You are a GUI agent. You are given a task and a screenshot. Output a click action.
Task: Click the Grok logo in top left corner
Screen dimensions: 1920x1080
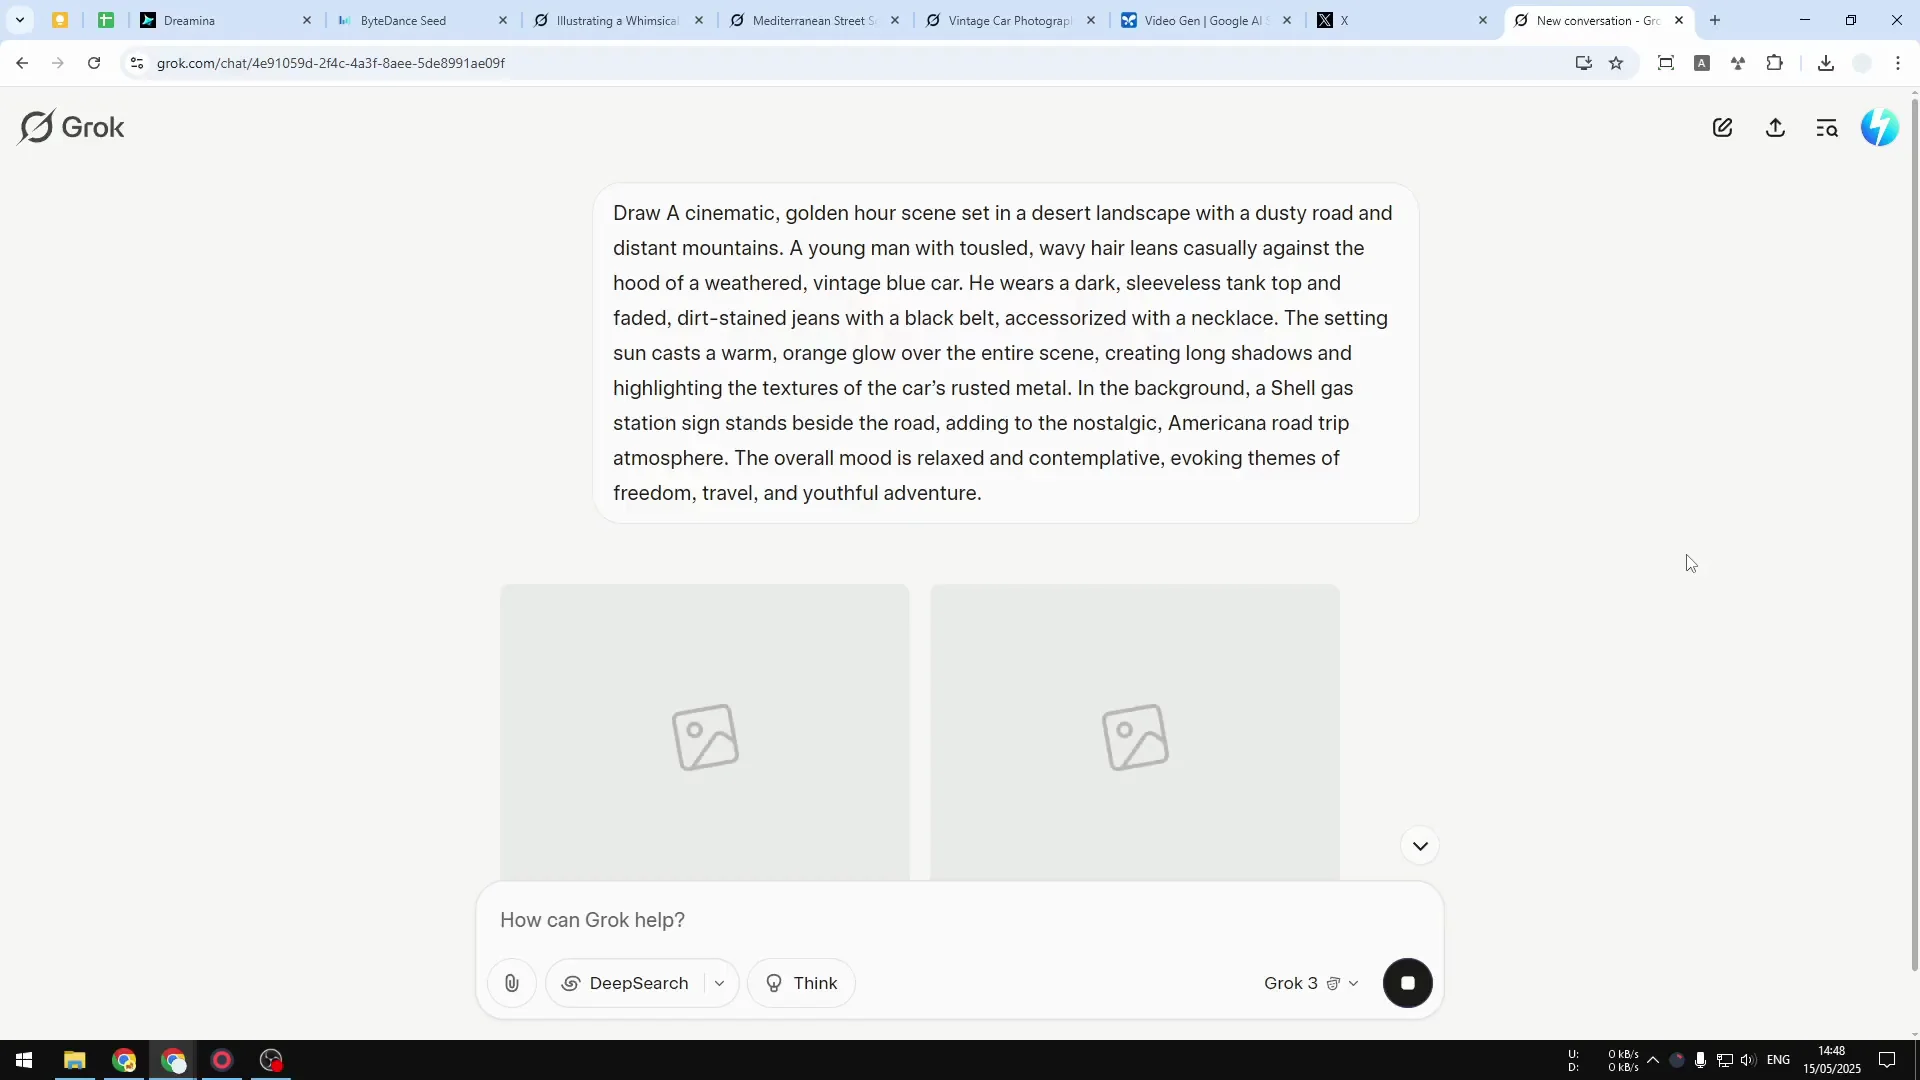(x=70, y=126)
